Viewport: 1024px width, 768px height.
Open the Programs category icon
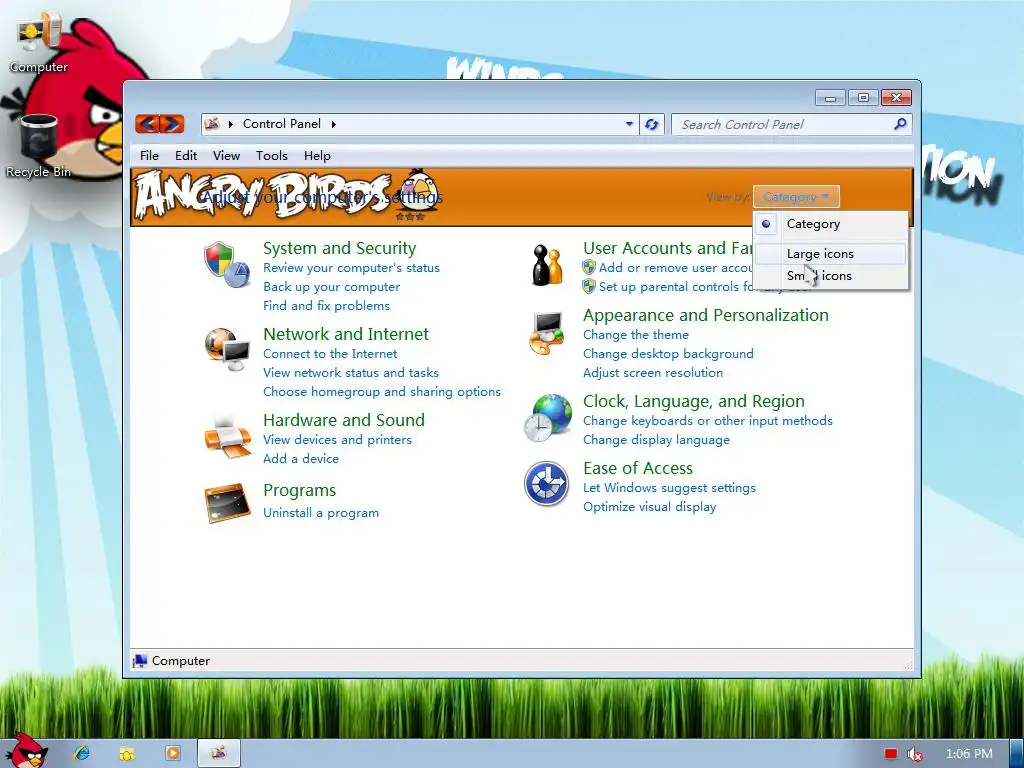tap(227, 503)
